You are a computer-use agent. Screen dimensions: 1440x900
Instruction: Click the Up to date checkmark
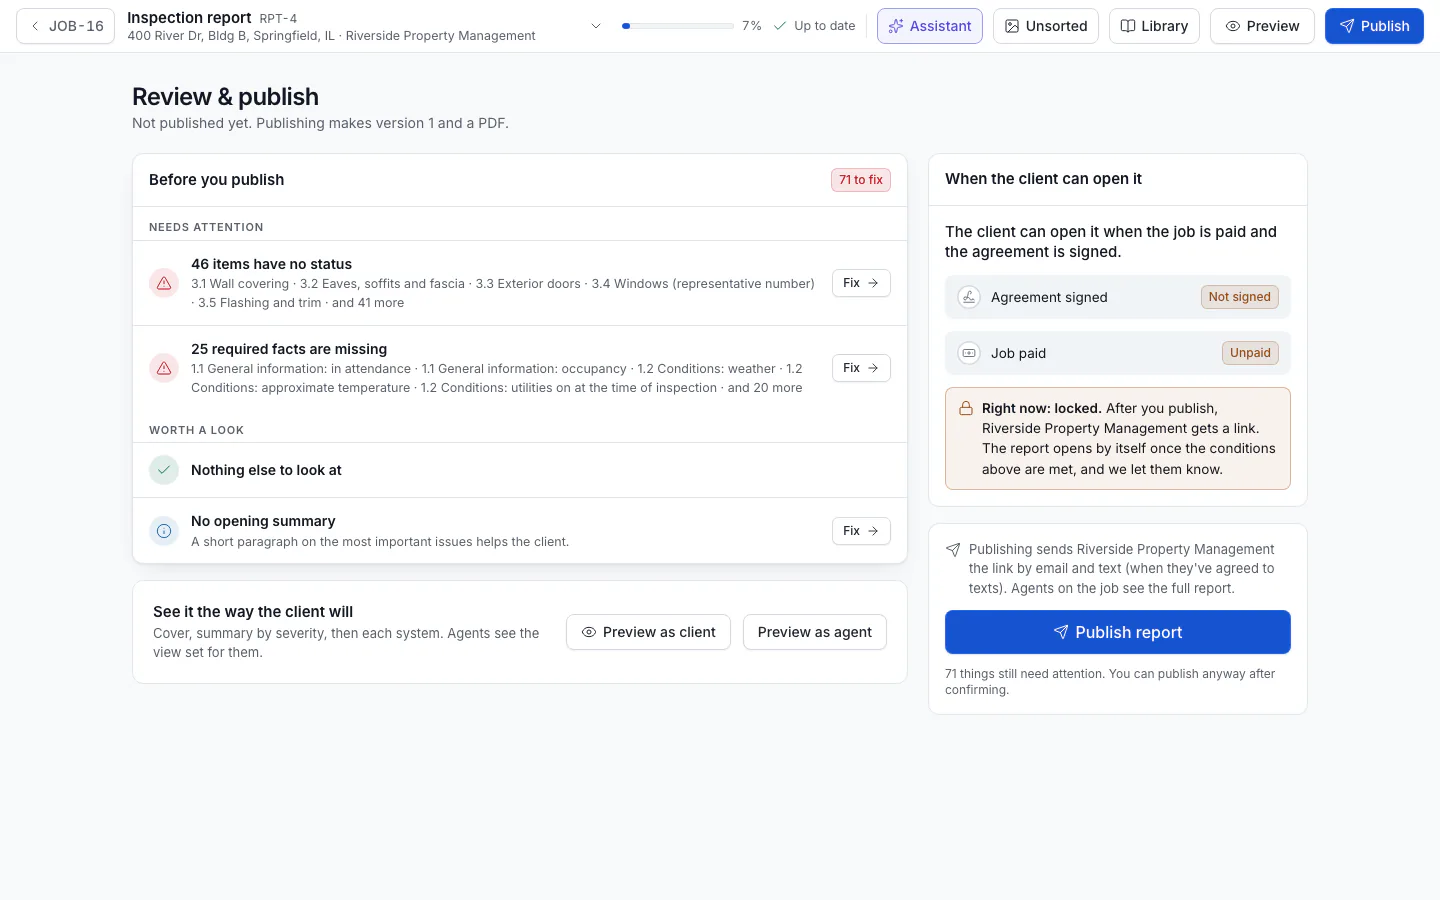(780, 26)
